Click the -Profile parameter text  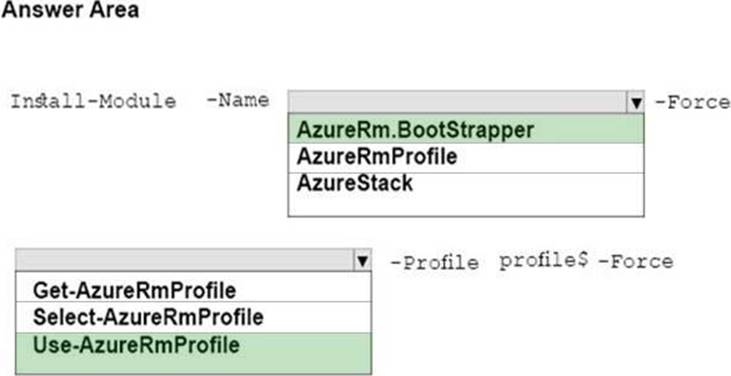[434, 263]
